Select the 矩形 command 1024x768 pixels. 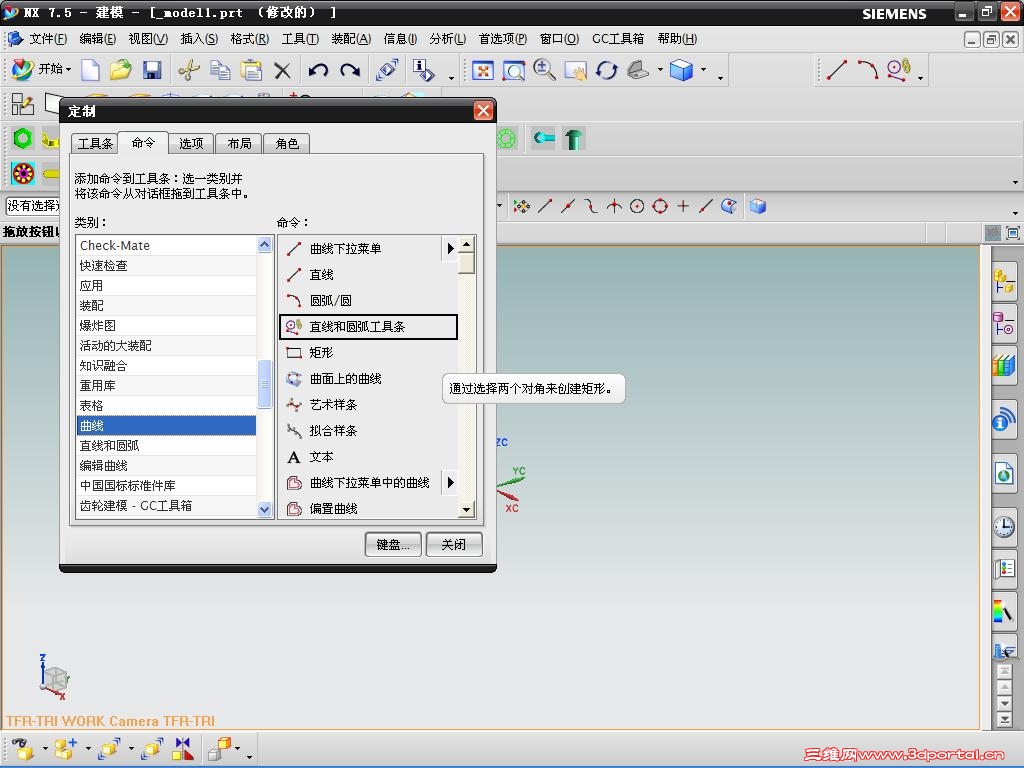[x=368, y=353]
